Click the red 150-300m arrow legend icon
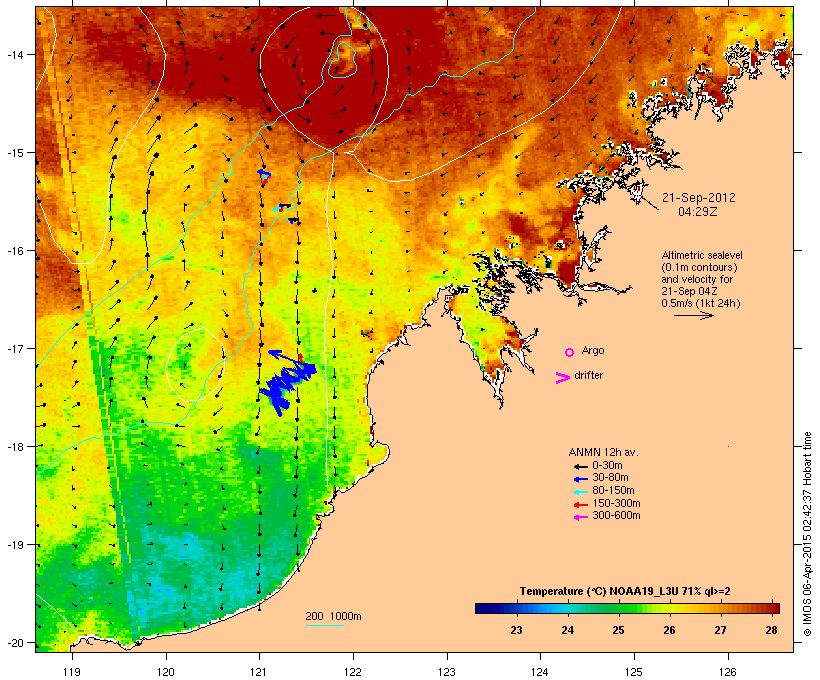The image size is (820, 680). (x=580, y=505)
